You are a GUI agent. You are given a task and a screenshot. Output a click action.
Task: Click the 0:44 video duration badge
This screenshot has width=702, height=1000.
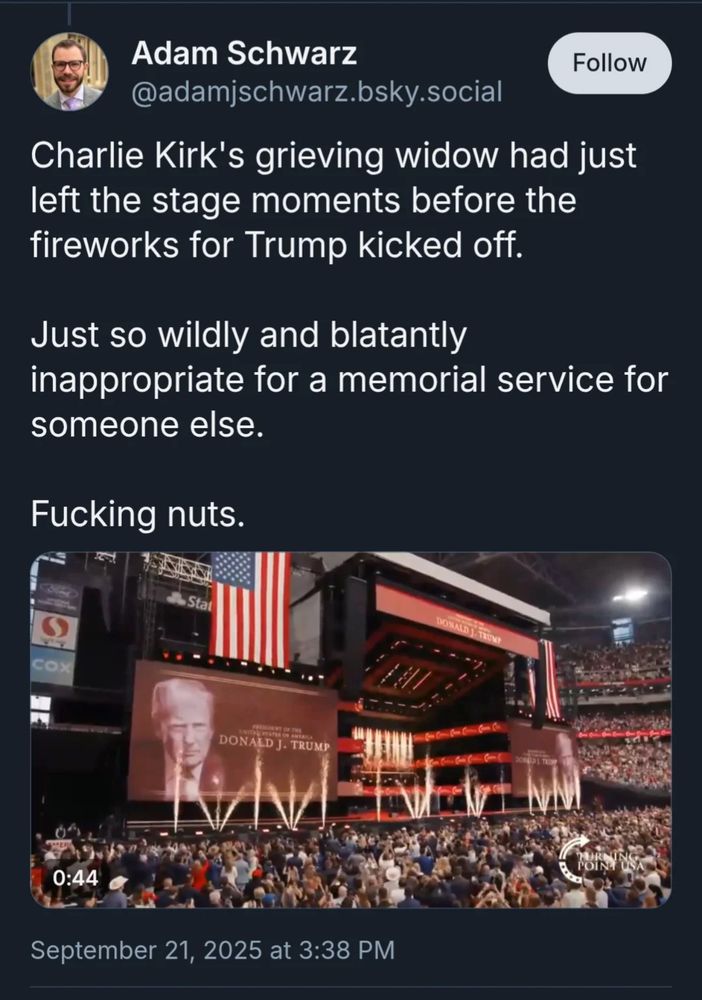click(76, 878)
